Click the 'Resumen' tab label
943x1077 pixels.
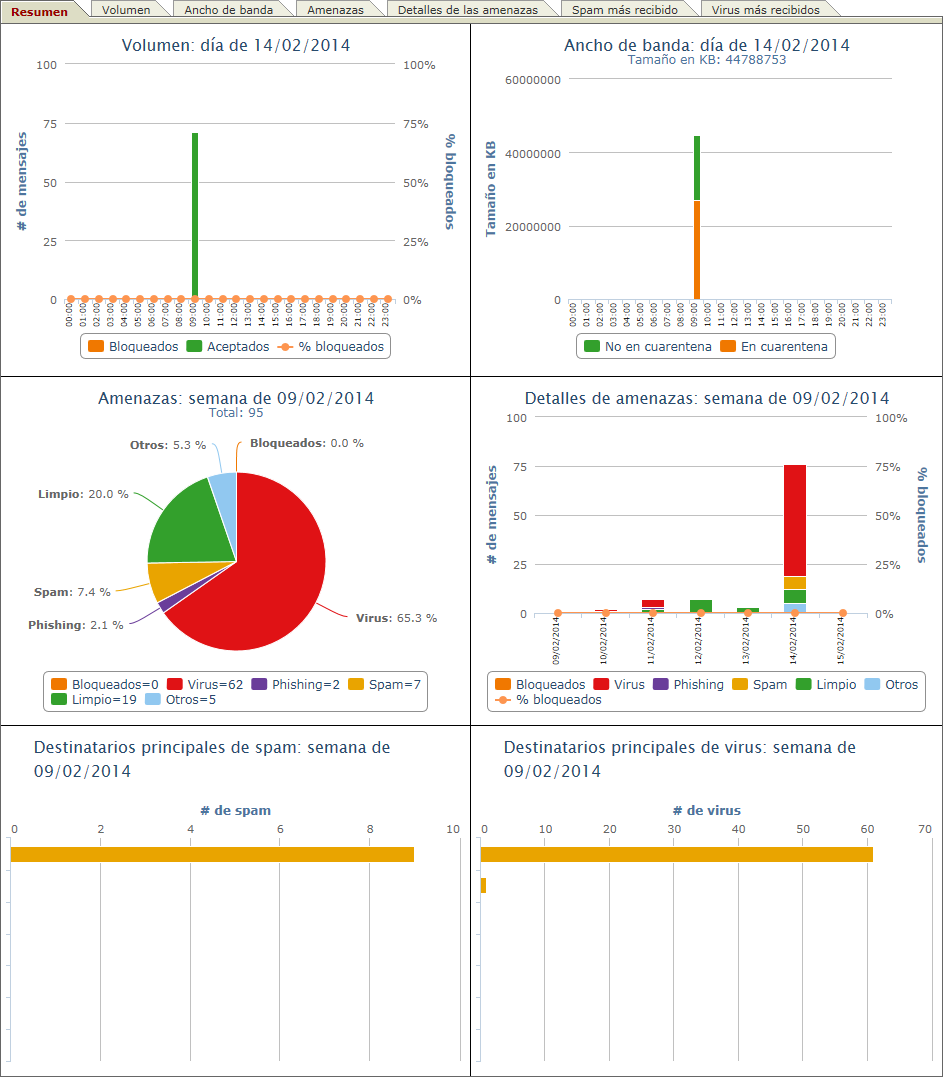40,8
